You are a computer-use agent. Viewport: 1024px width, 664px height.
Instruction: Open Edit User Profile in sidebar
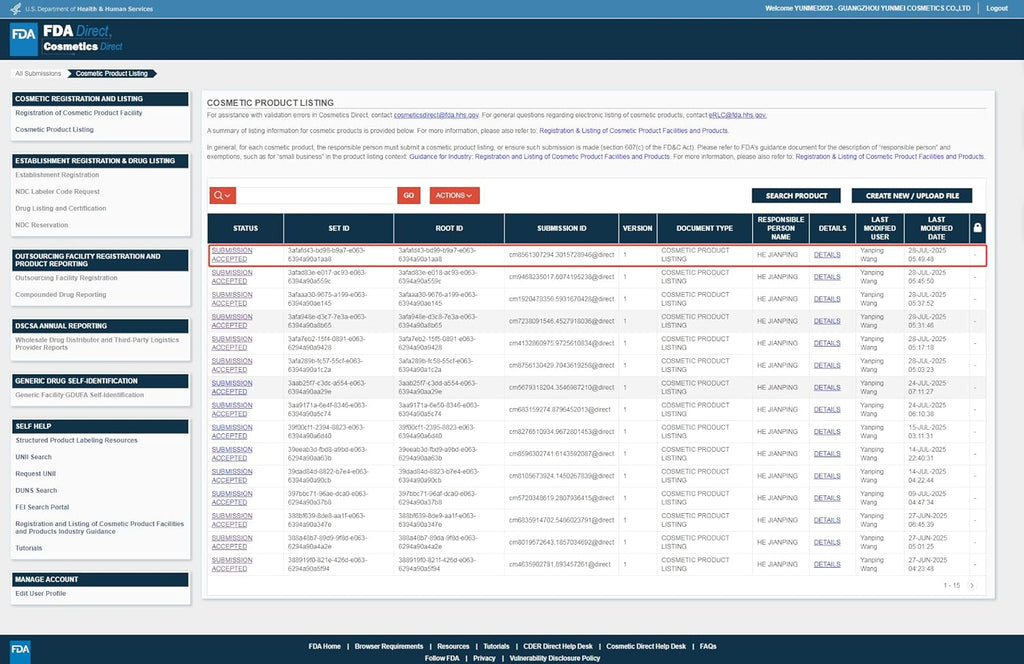pyautogui.click(x=40, y=593)
